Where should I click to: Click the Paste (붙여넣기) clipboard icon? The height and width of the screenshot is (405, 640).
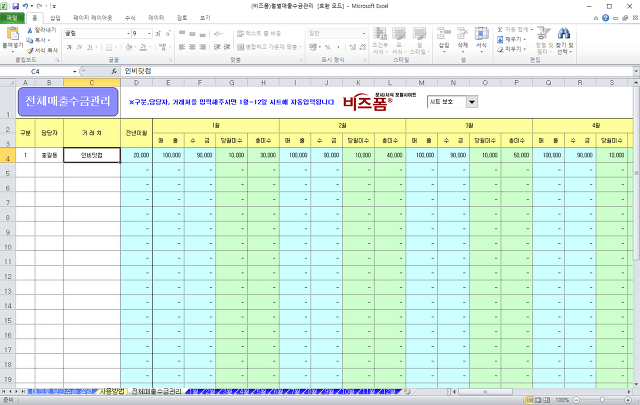point(13,33)
